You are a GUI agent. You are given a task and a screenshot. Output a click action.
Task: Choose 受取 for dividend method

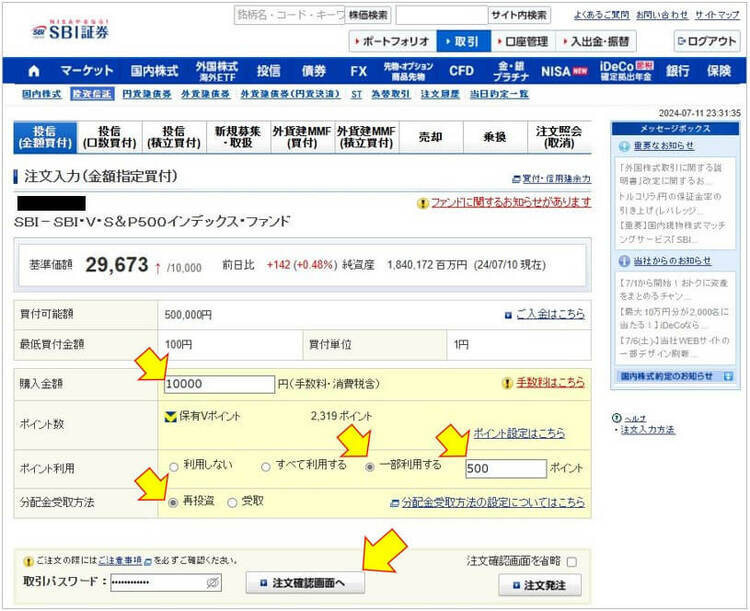tap(232, 502)
